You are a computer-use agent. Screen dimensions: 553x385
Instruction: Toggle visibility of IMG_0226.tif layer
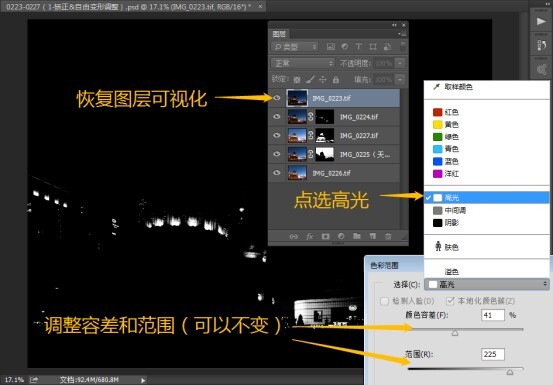pyautogui.click(x=277, y=172)
